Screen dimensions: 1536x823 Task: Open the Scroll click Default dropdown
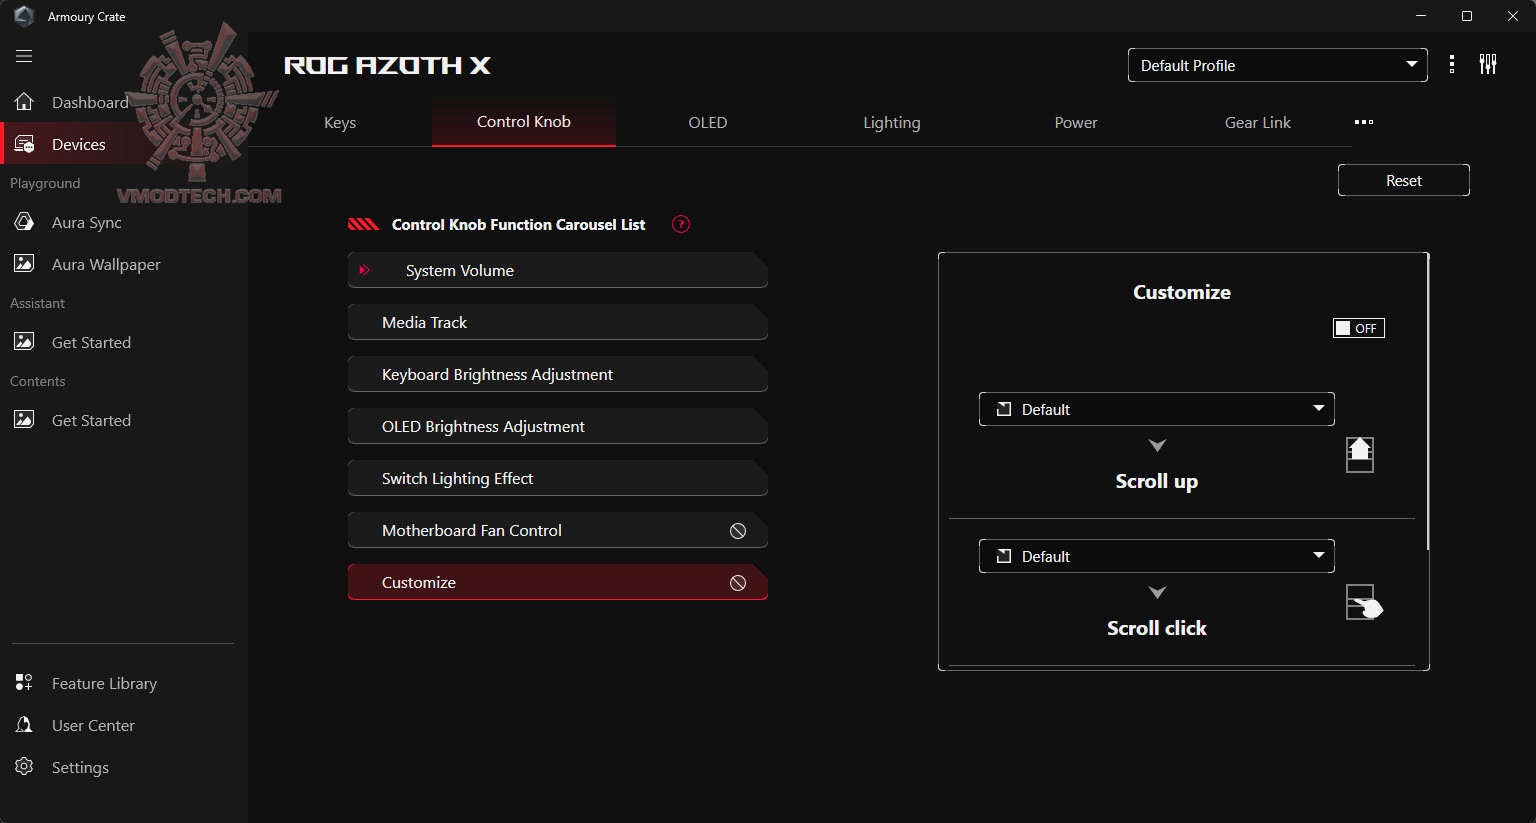point(1156,556)
